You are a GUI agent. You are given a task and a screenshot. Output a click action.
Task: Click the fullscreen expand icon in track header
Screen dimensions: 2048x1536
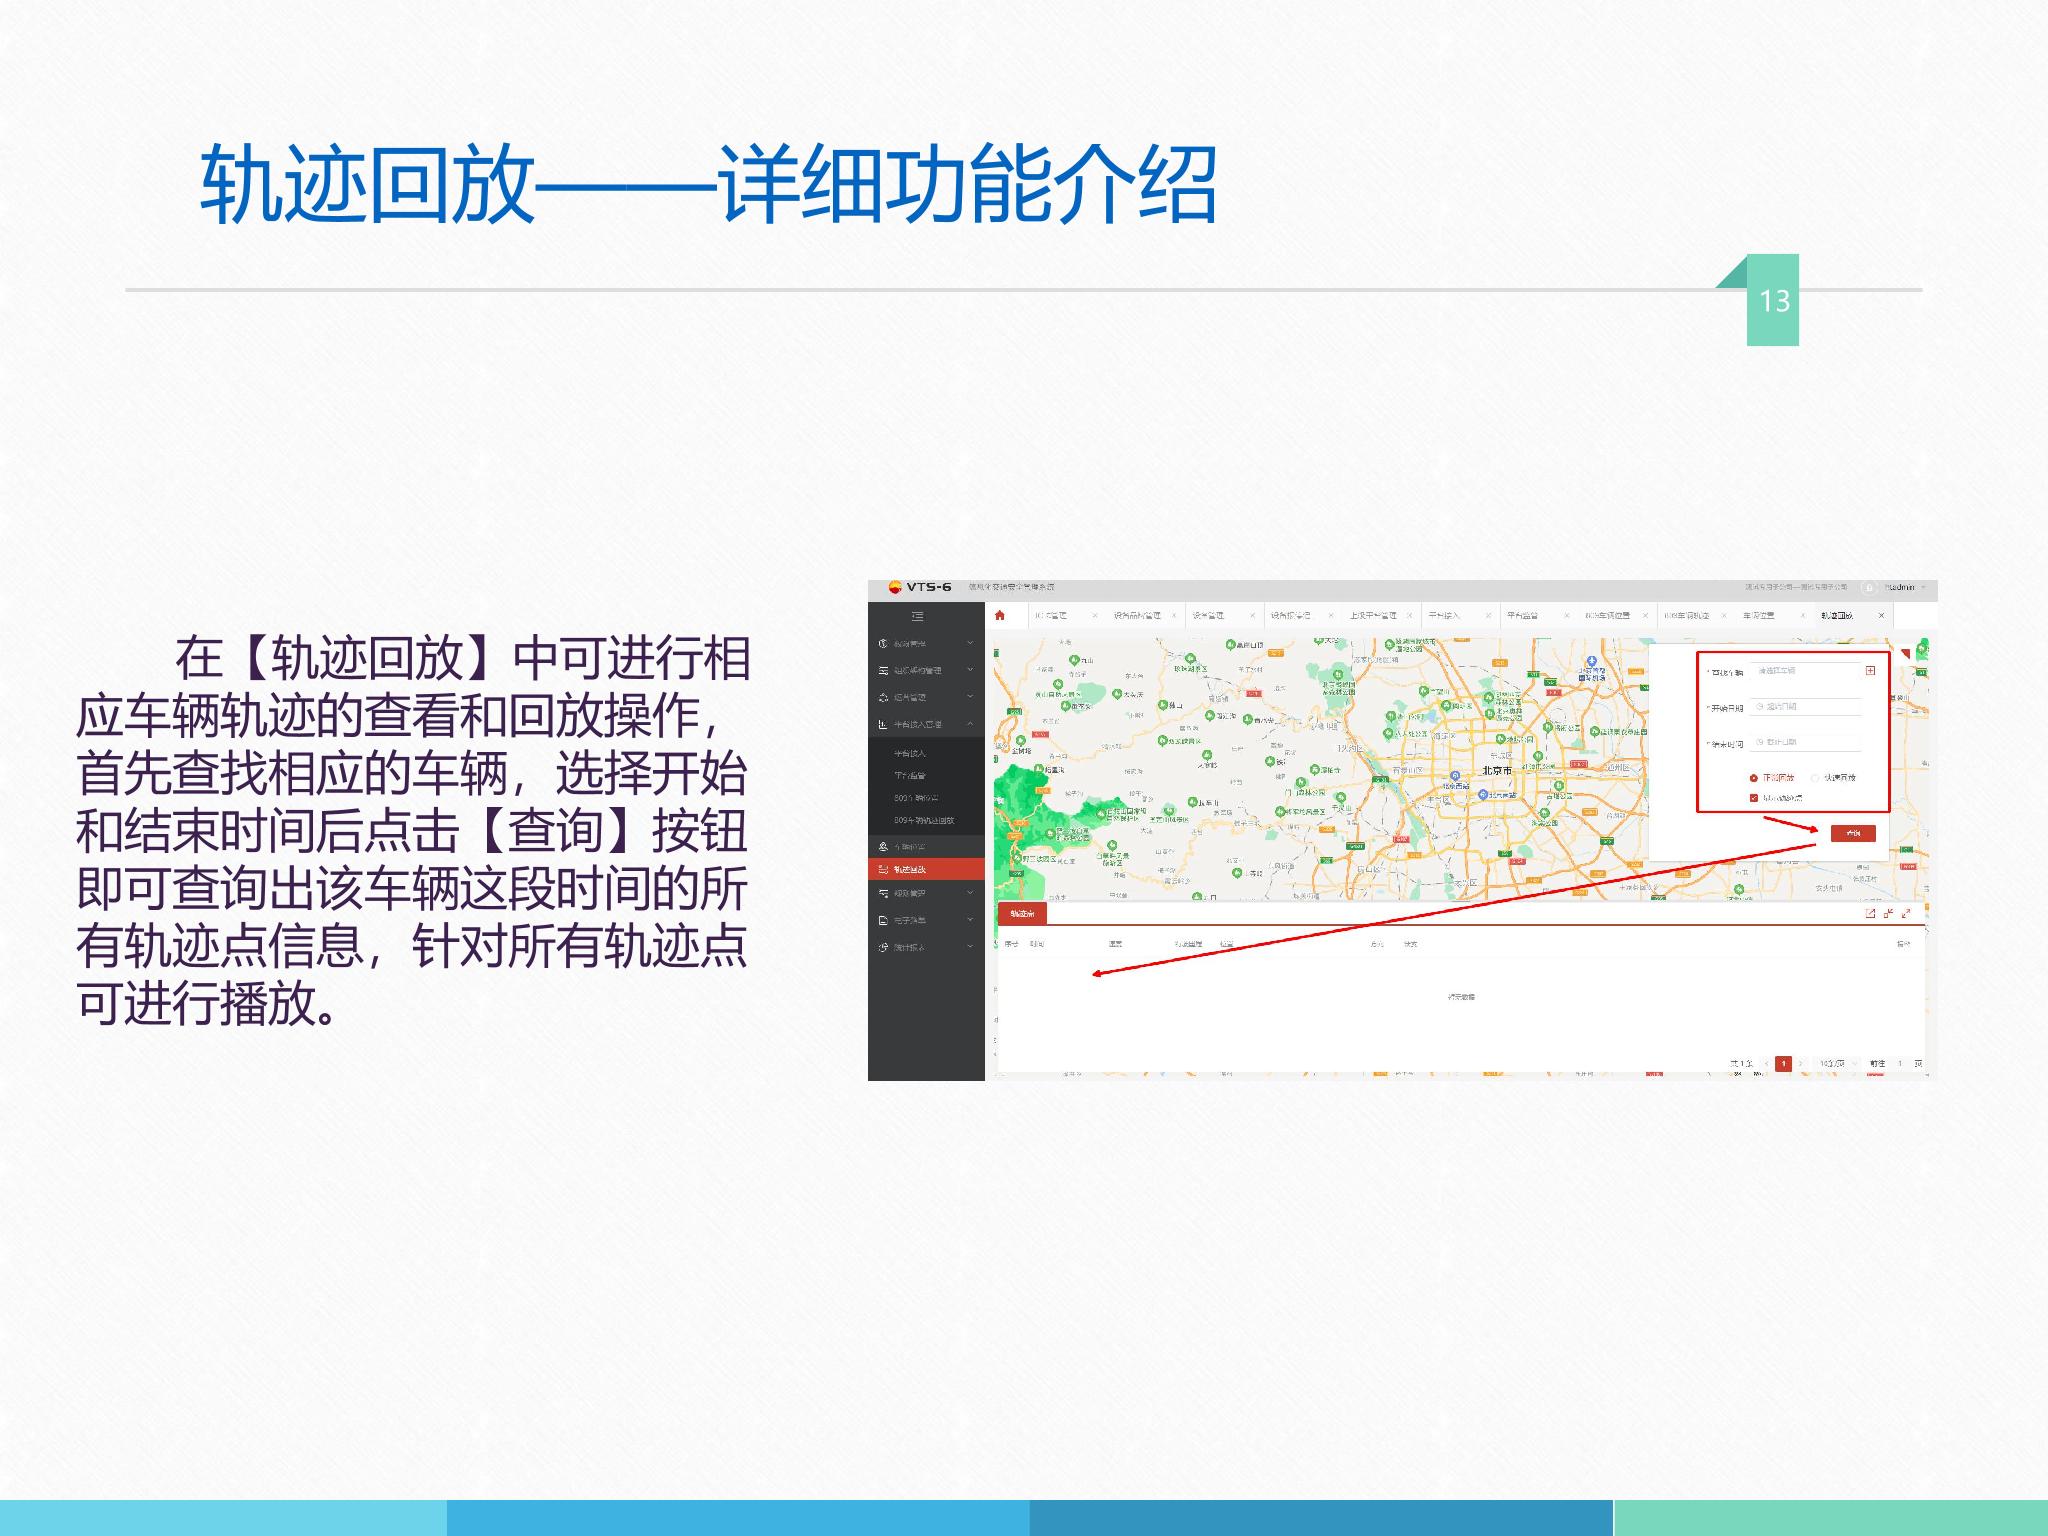coord(1906,913)
